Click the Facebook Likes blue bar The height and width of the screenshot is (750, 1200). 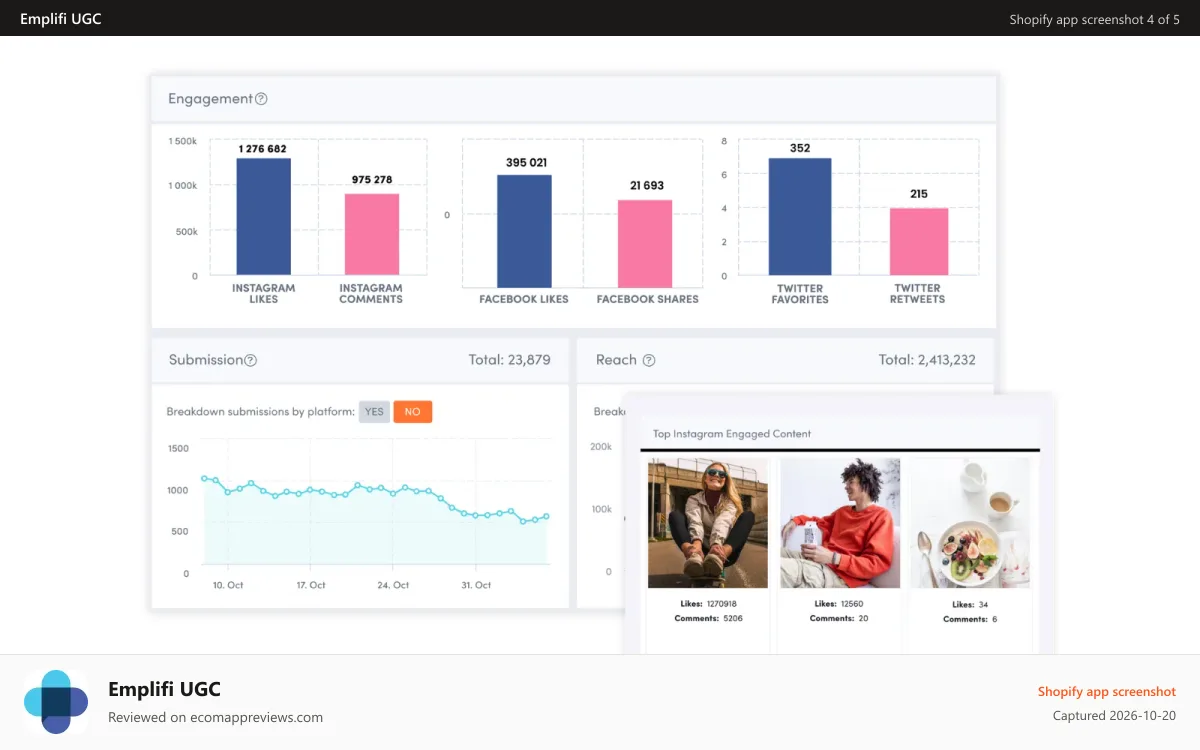coord(525,231)
